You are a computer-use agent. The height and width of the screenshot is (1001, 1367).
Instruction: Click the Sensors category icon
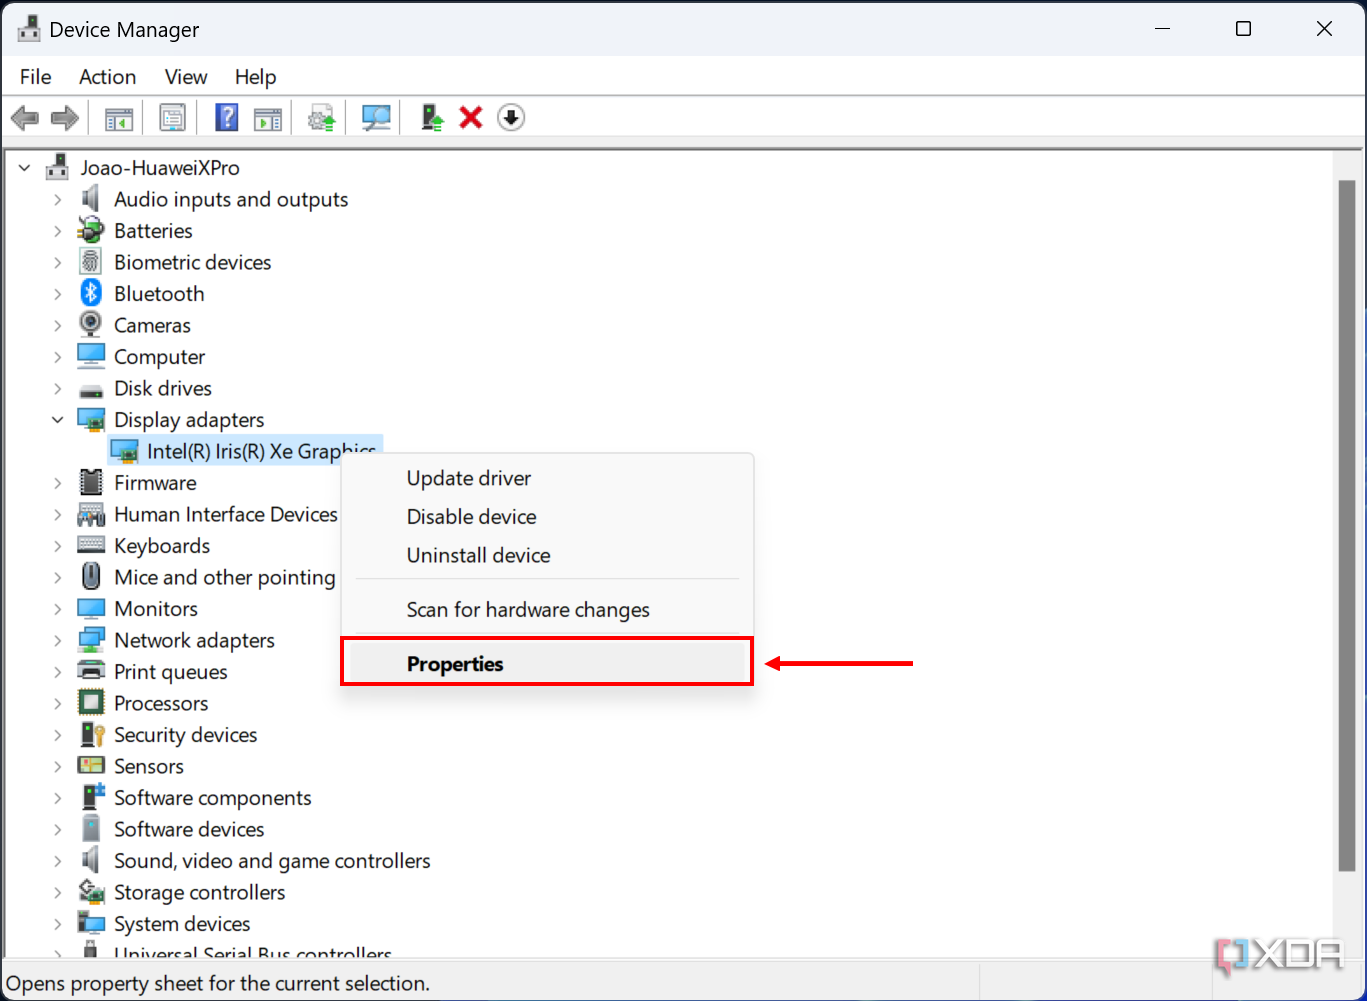(x=91, y=765)
